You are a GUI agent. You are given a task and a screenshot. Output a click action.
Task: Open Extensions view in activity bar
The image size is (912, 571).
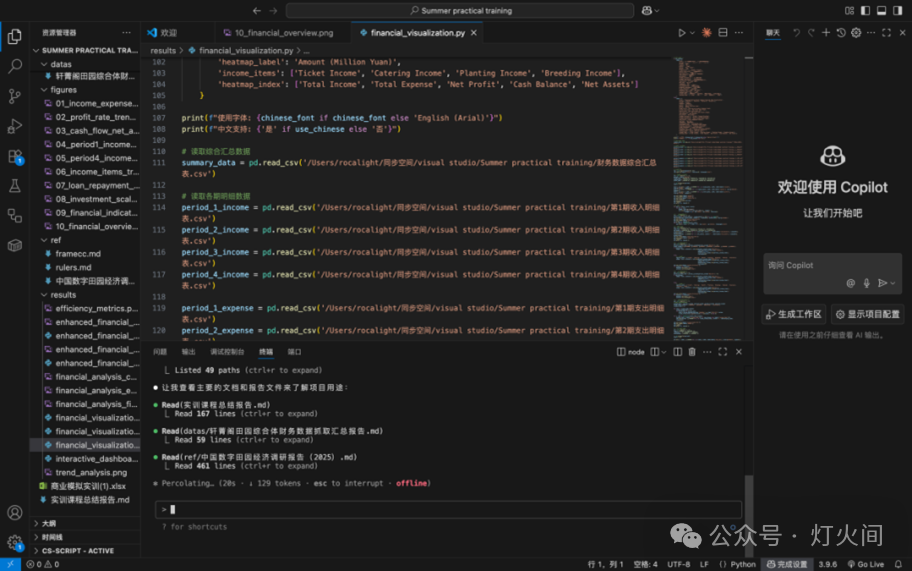click(15, 156)
